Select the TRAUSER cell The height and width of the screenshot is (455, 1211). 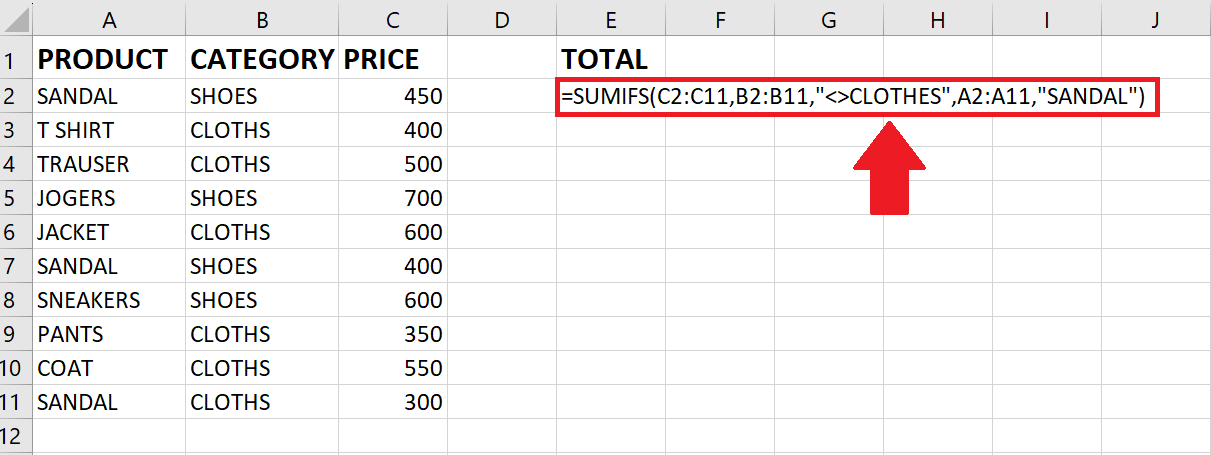click(x=109, y=164)
